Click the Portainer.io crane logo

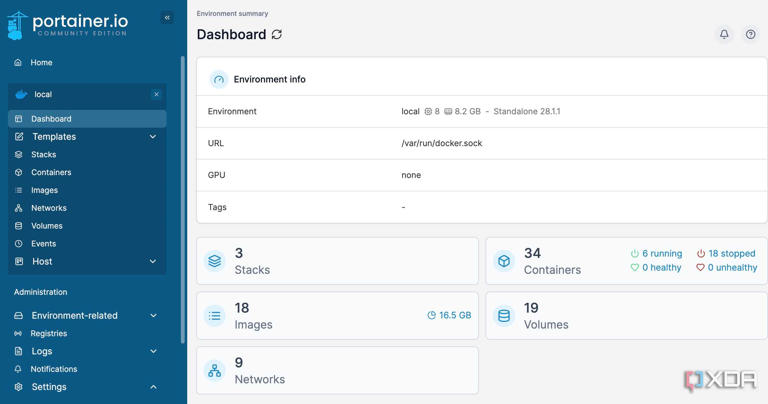[17, 25]
